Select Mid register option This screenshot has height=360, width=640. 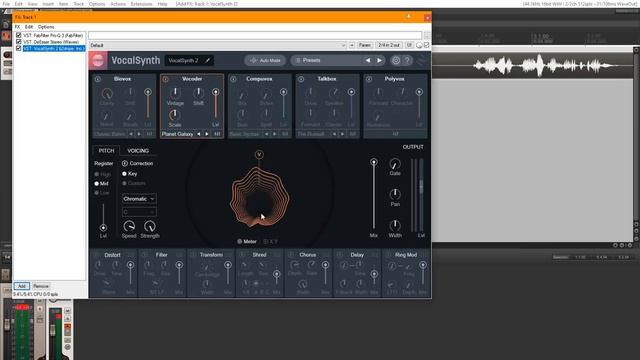101,184
